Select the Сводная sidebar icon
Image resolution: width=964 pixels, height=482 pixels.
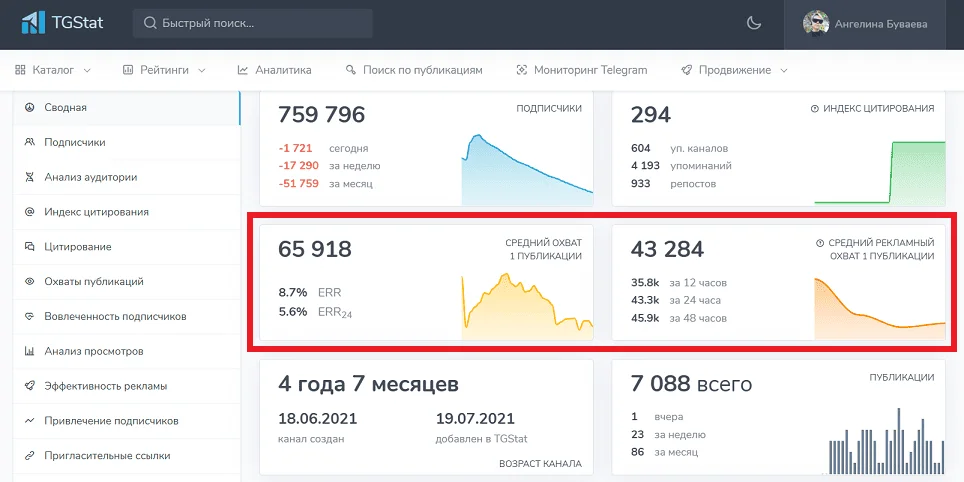click(x=30, y=107)
